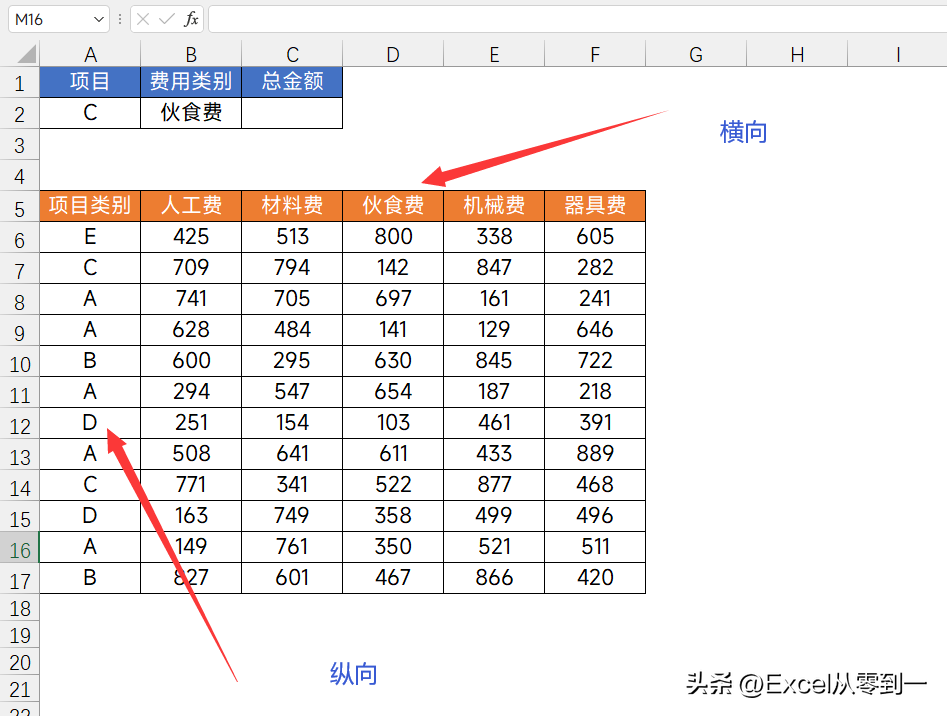Select column F header
Image resolution: width=947 pixels, height=716 pixels.
click(595, 54)
